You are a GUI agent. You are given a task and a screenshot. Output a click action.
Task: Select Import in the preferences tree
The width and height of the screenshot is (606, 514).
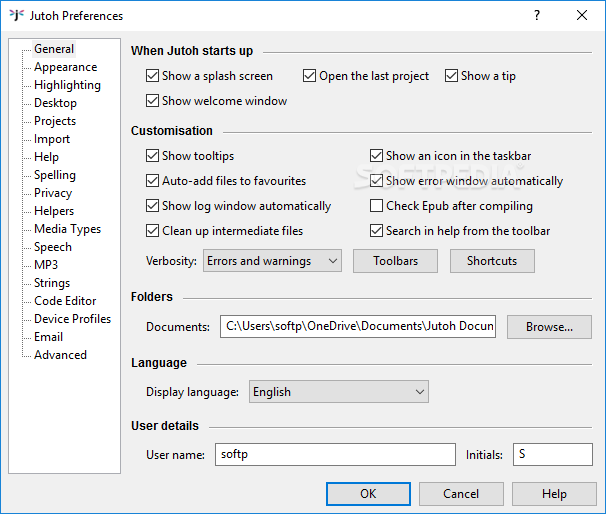[x=52, y=139]
